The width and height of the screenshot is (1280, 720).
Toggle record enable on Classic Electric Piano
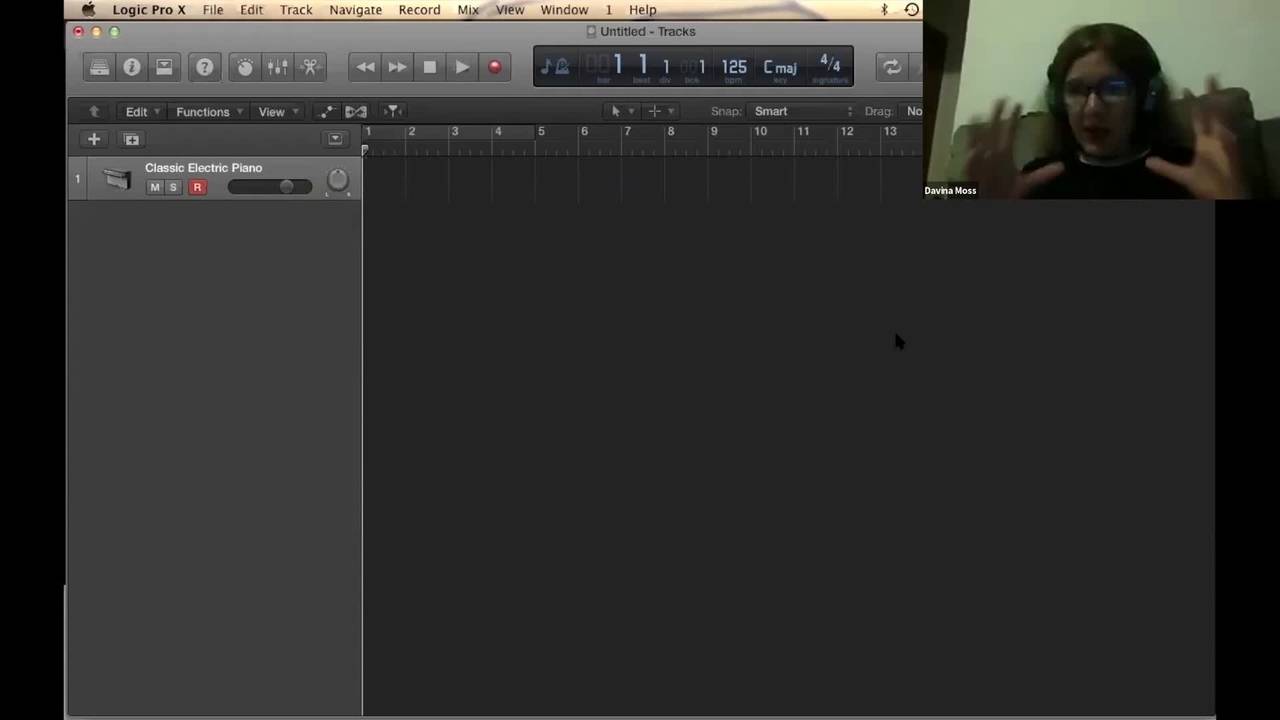point(197,187)
